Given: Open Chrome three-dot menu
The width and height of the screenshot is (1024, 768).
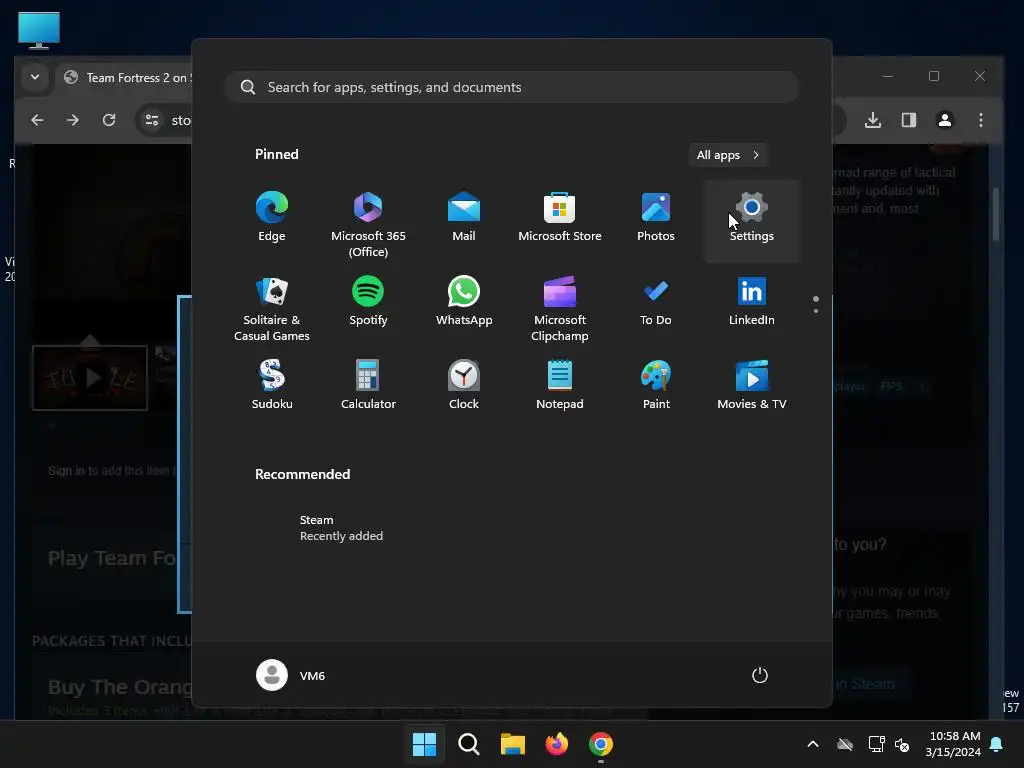Looking at the screenshot, I should 980,120.
